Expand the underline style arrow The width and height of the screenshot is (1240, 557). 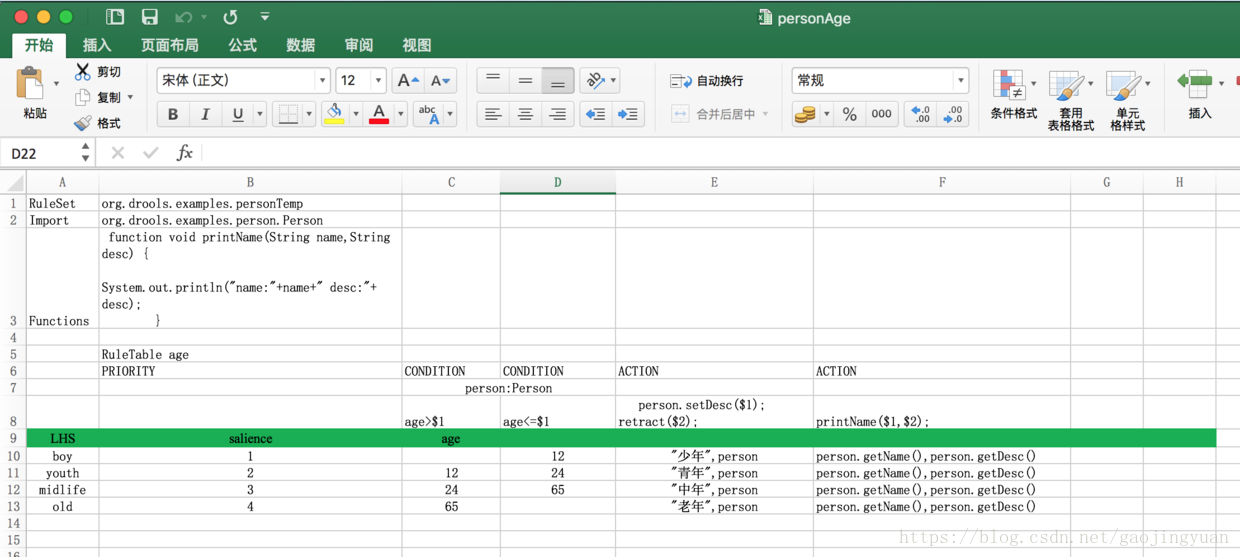[260, 114]
